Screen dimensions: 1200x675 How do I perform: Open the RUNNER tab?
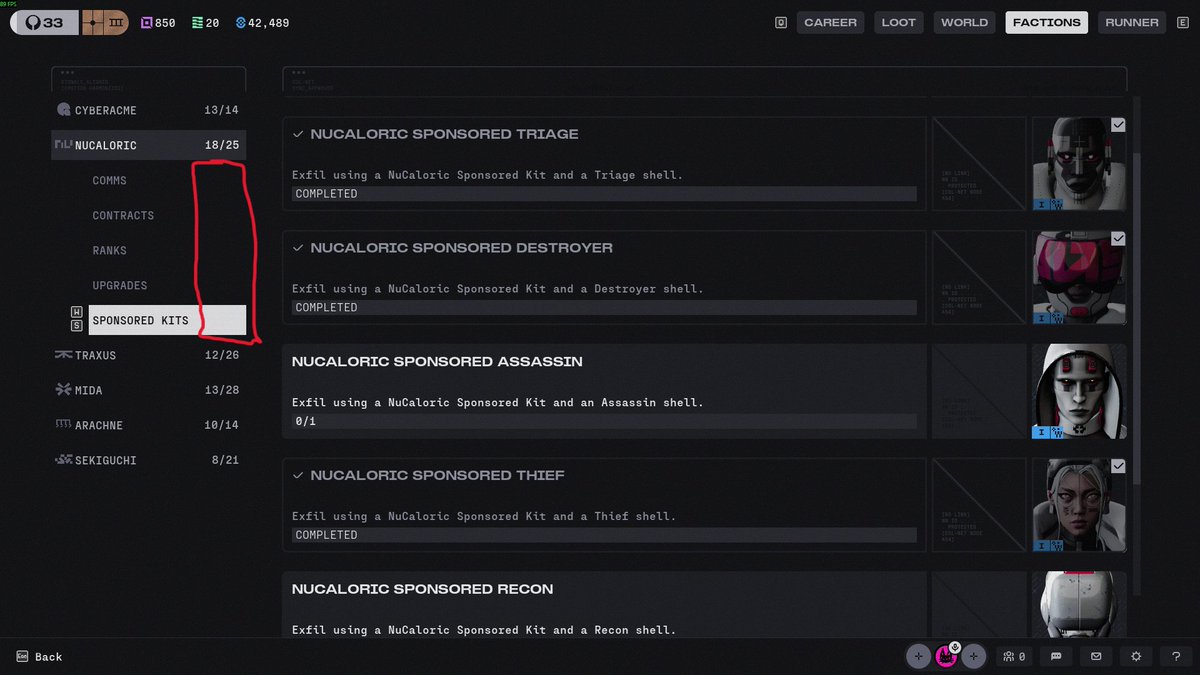(x=1132, y=22)
